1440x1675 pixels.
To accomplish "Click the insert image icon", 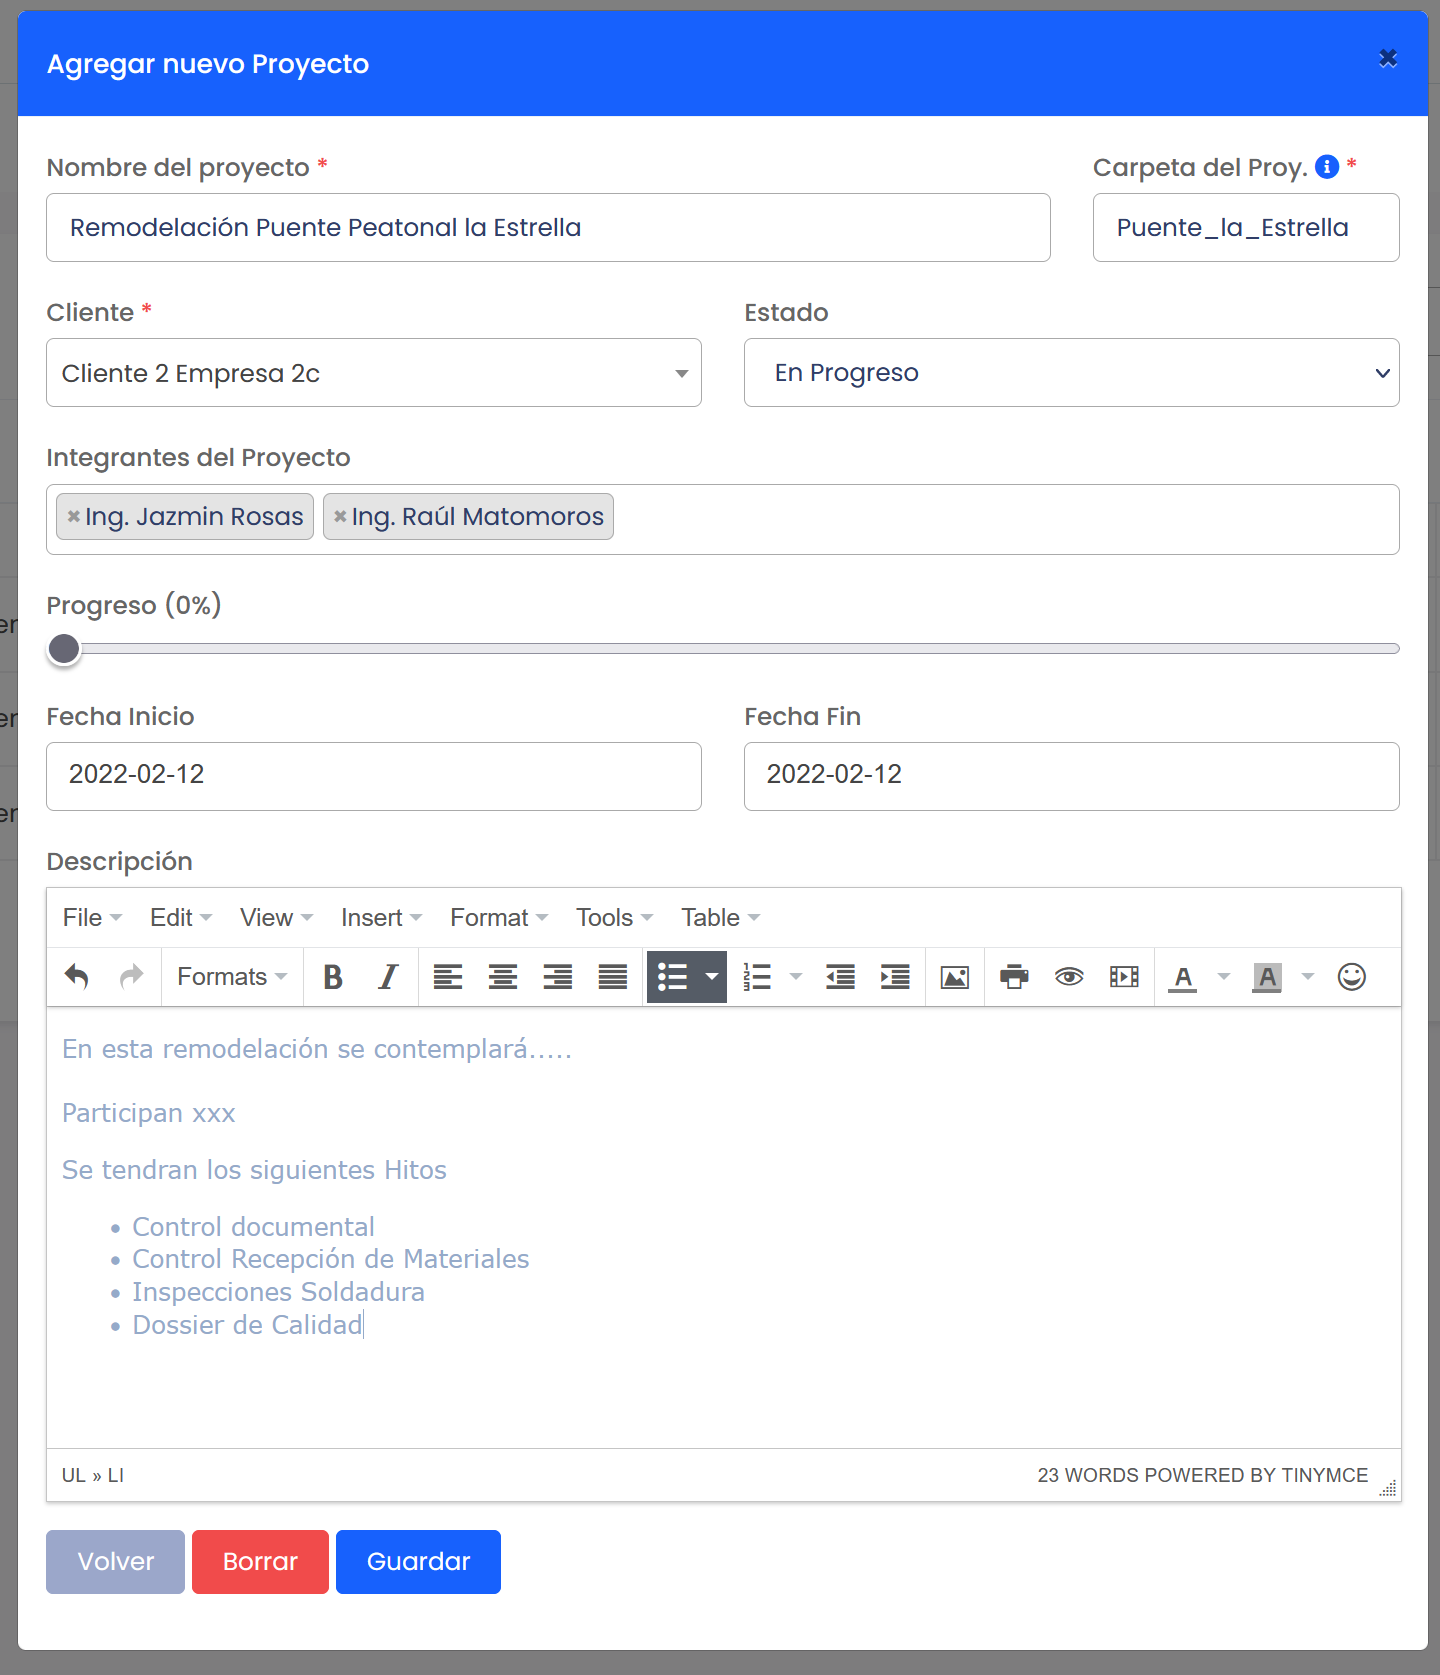I will click(x=955, y=977).
